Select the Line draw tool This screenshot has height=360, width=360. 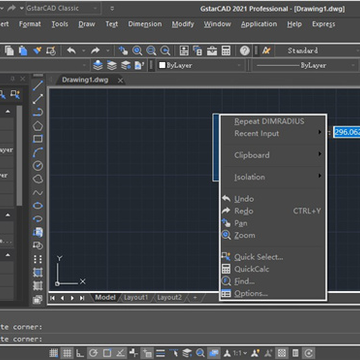coord(38,85)
